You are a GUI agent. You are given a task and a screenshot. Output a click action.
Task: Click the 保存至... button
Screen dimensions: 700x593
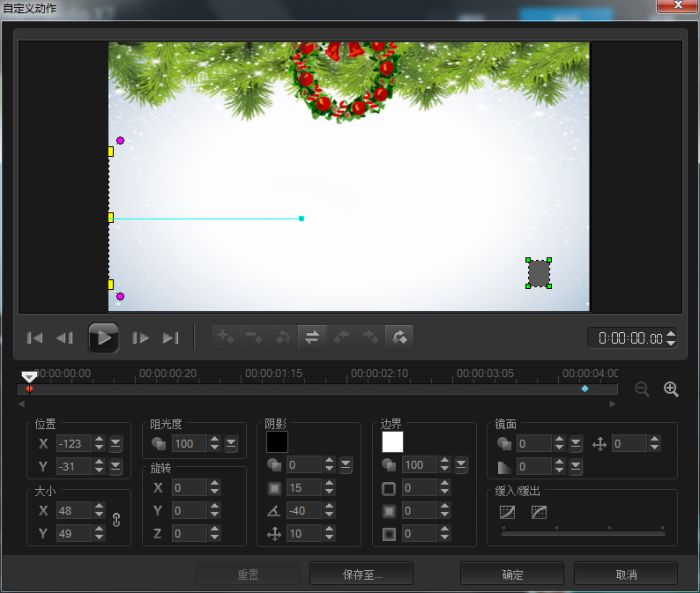[361, 574]
